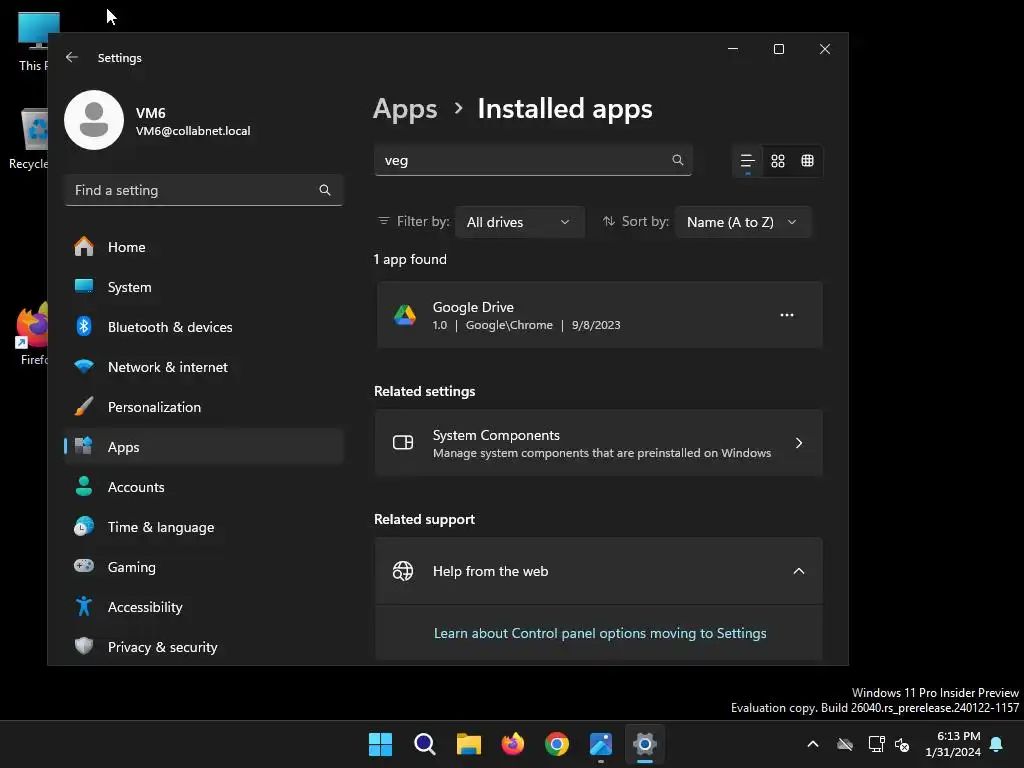Click the Network wifi icon in sidebar
The height and width of the screenshot is (768, 1024).
pos(84,366)
